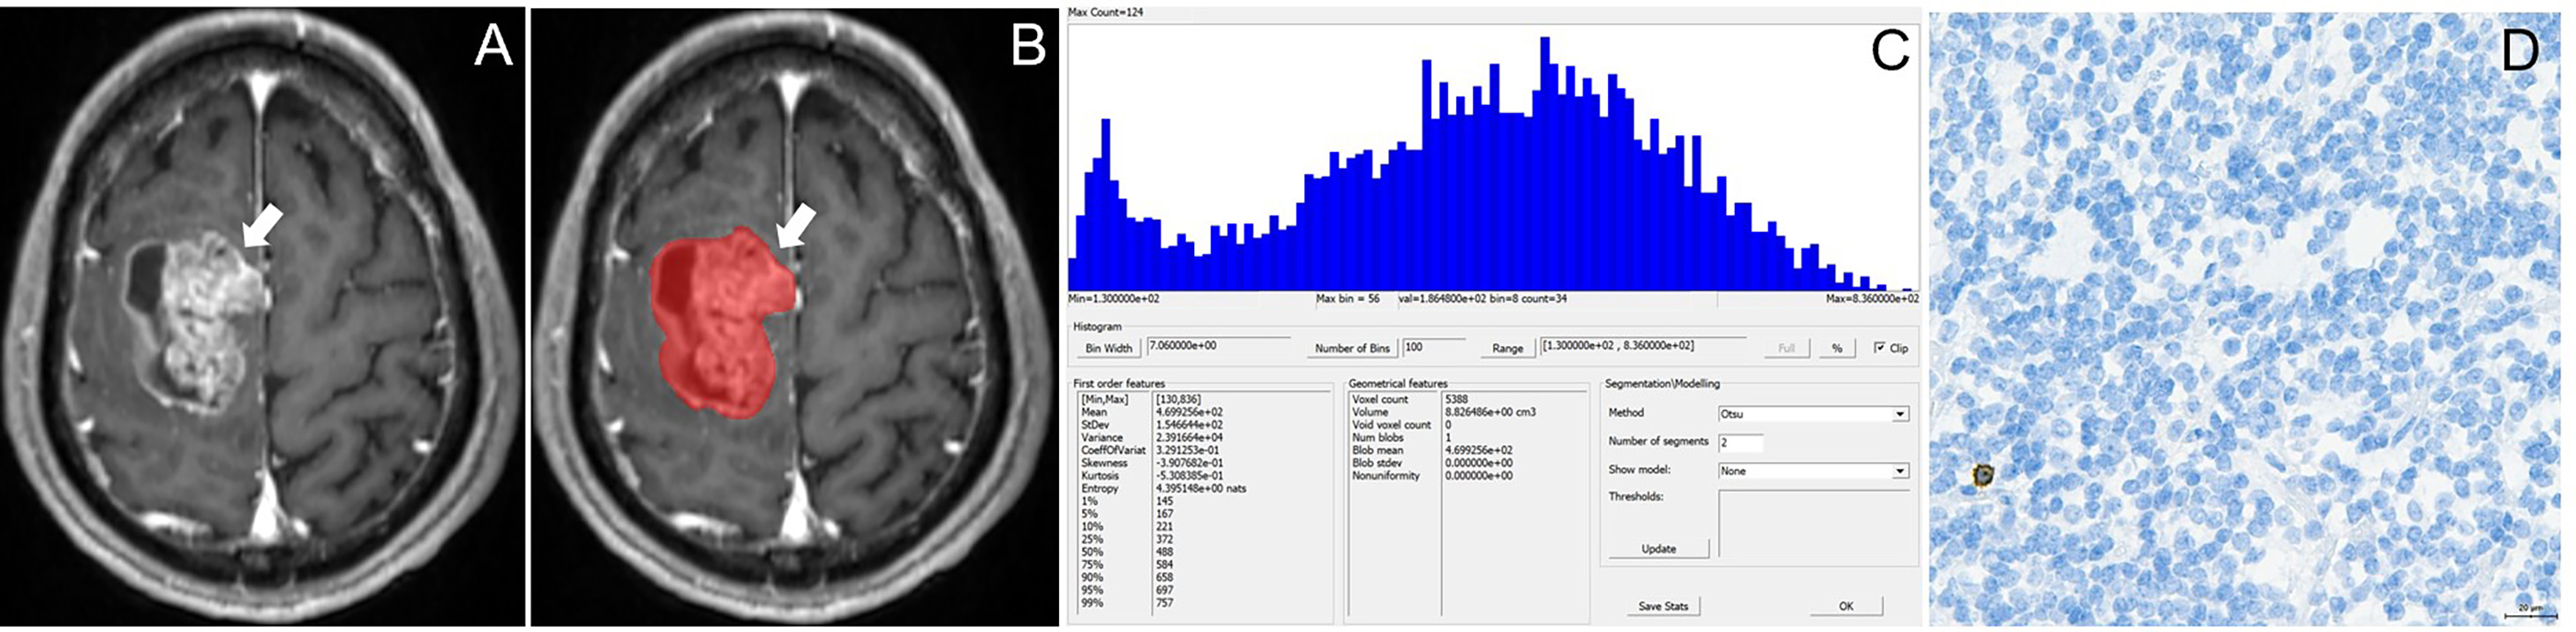The width and height of the screenshot is (2576, 632).
Task: Click the Bin Width value field
Action: 1219,346
